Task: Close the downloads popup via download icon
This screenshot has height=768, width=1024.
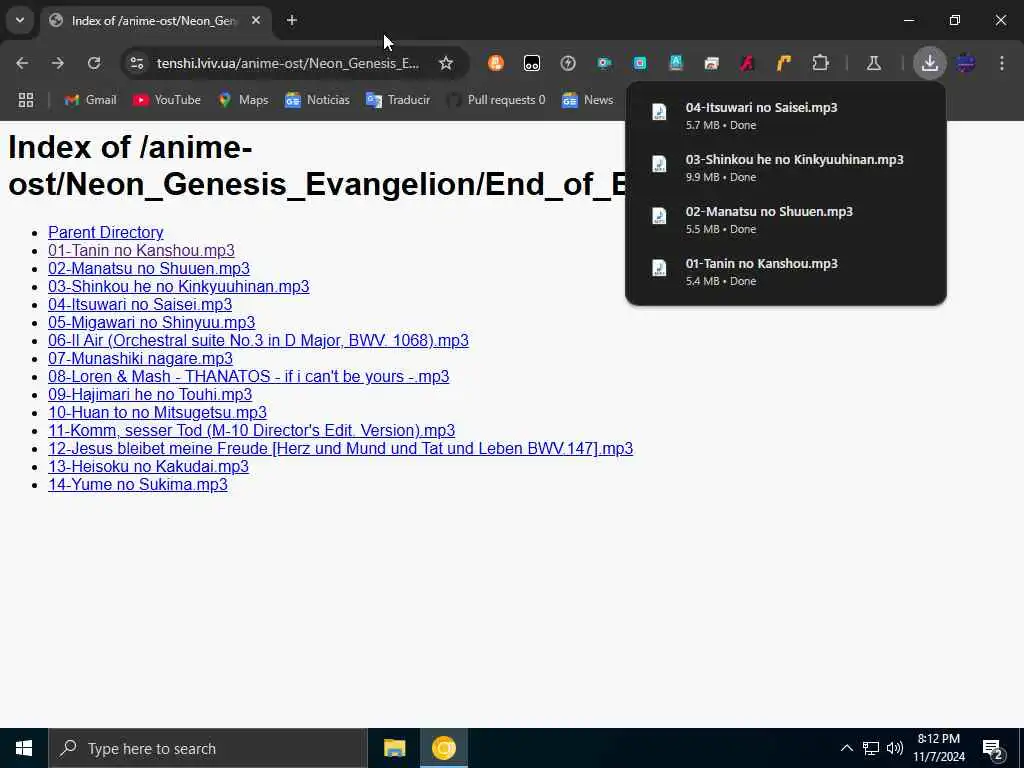Action: click(x=929, y=63)
